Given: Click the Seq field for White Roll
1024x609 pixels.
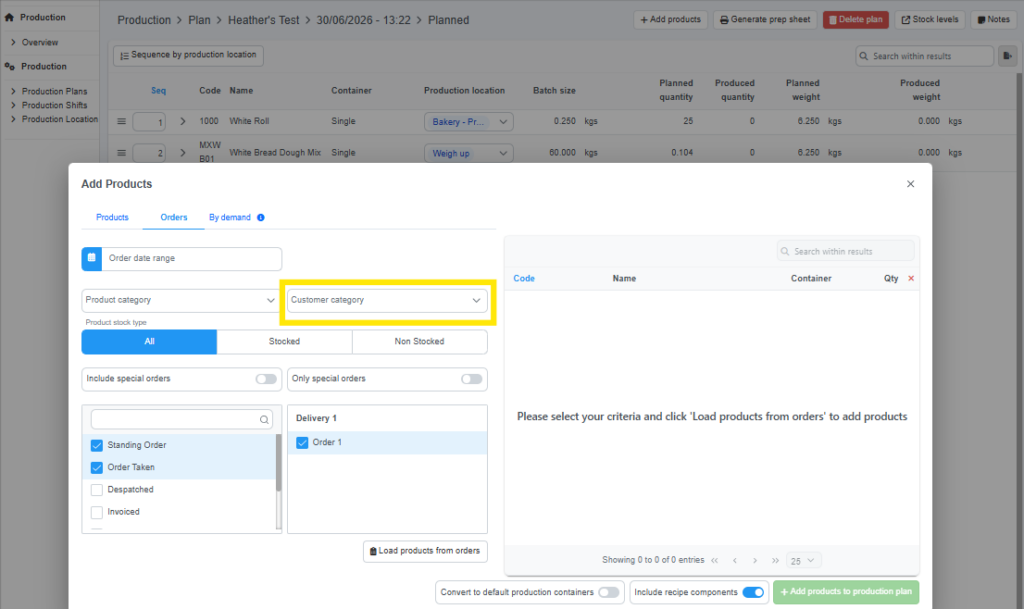Looking at the screenshot, I should pos(149,122).
